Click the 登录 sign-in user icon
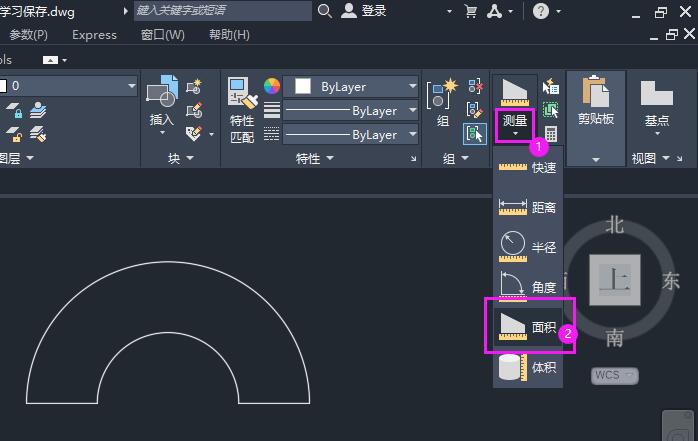This screenshot has height=441, width=698. [x=349, y=11]
